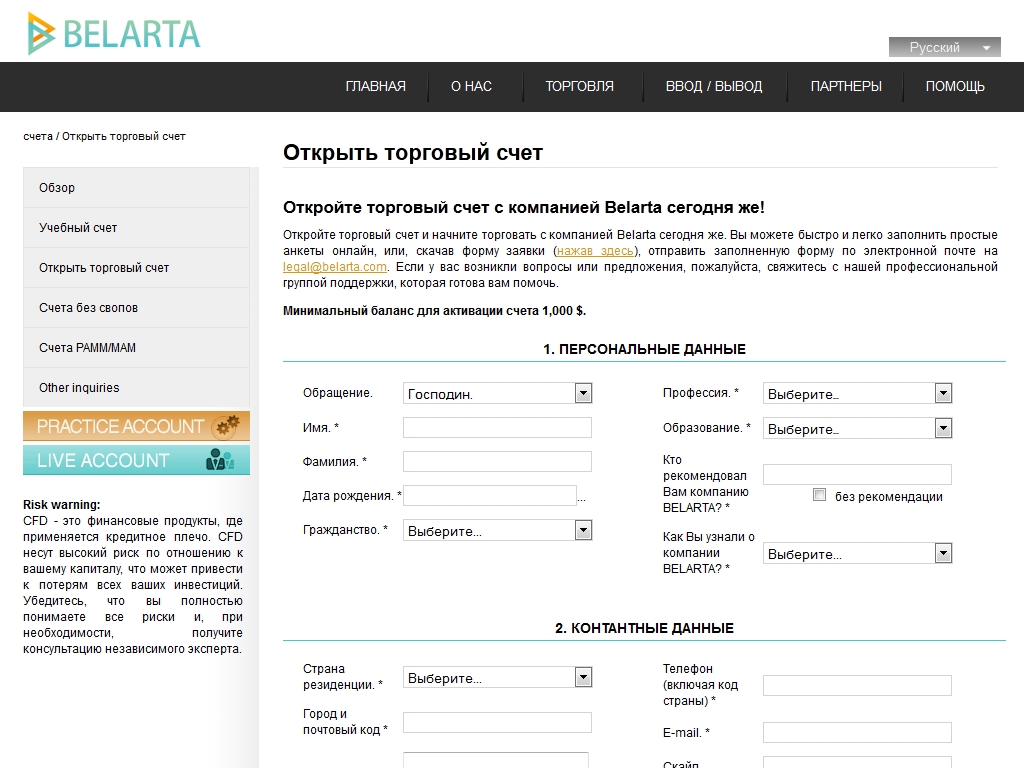This screenshot has width=1024, height=768.
Task: Focus the E-mail input field
Action: (857, 733)
